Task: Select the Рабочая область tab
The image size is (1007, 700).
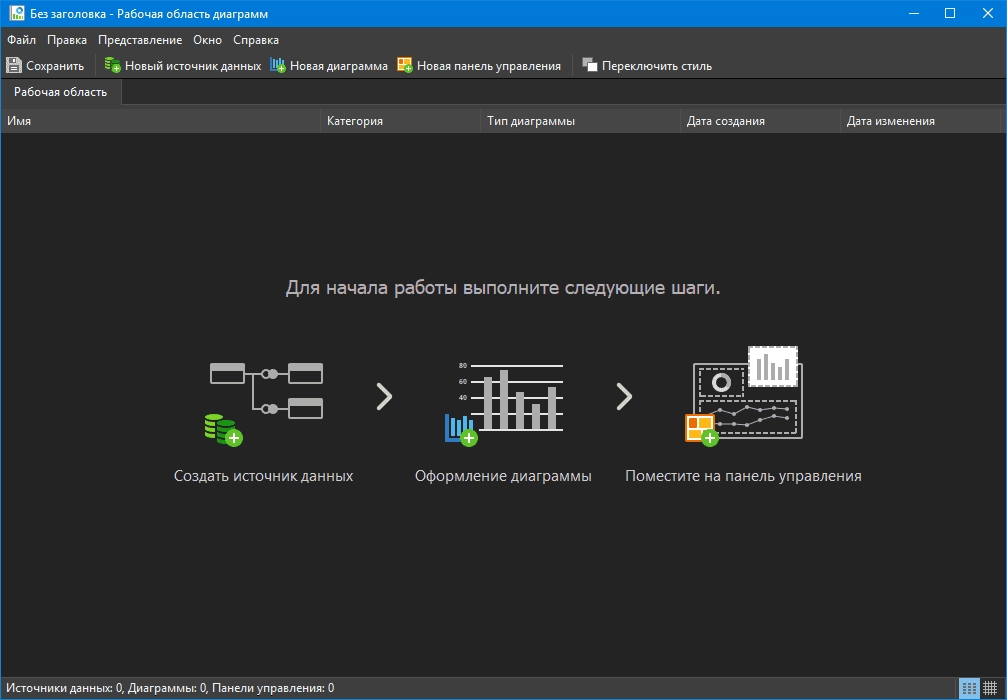Action: [x=60, y=92]
